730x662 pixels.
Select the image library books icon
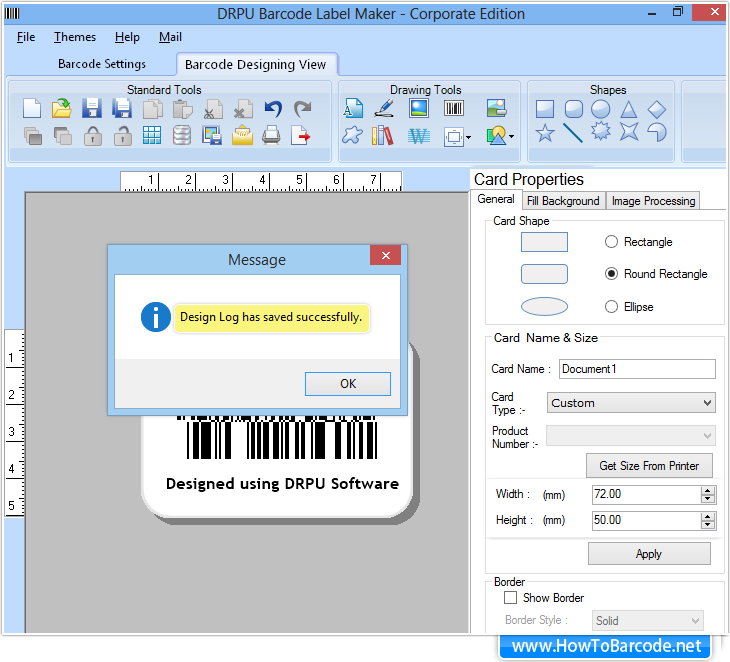(382, 135)
